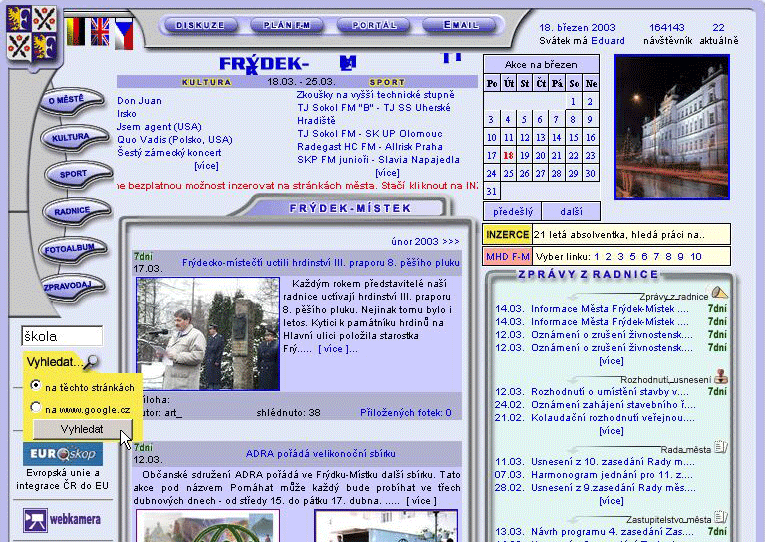This screenshot has width=765, height=542.
Task: Choose the Czech flag language icon
Action: tap(123, 32)
